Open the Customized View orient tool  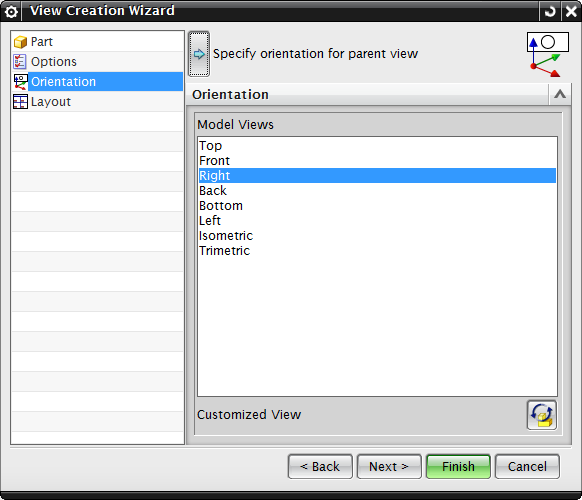(x=542, y=415)
